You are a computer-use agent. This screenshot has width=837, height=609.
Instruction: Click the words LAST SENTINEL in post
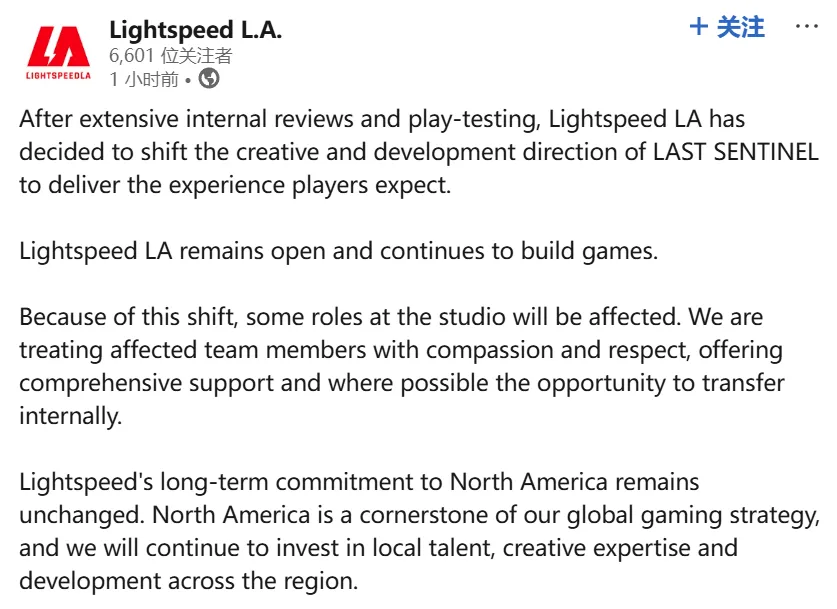coord(736,152)
